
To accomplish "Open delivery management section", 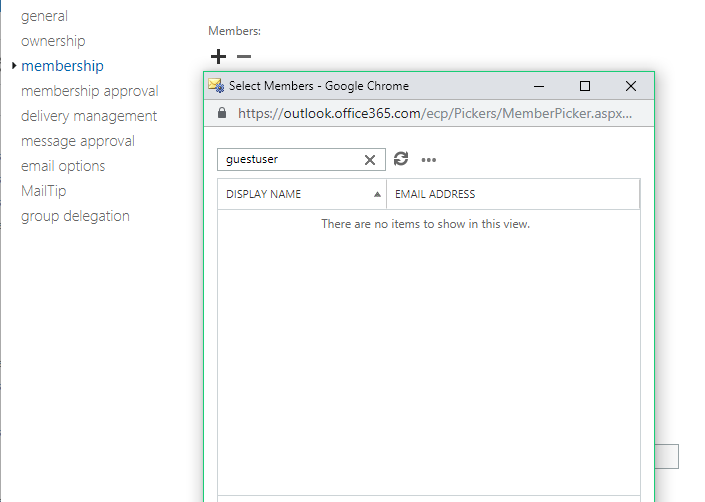I will pos(89,116).
